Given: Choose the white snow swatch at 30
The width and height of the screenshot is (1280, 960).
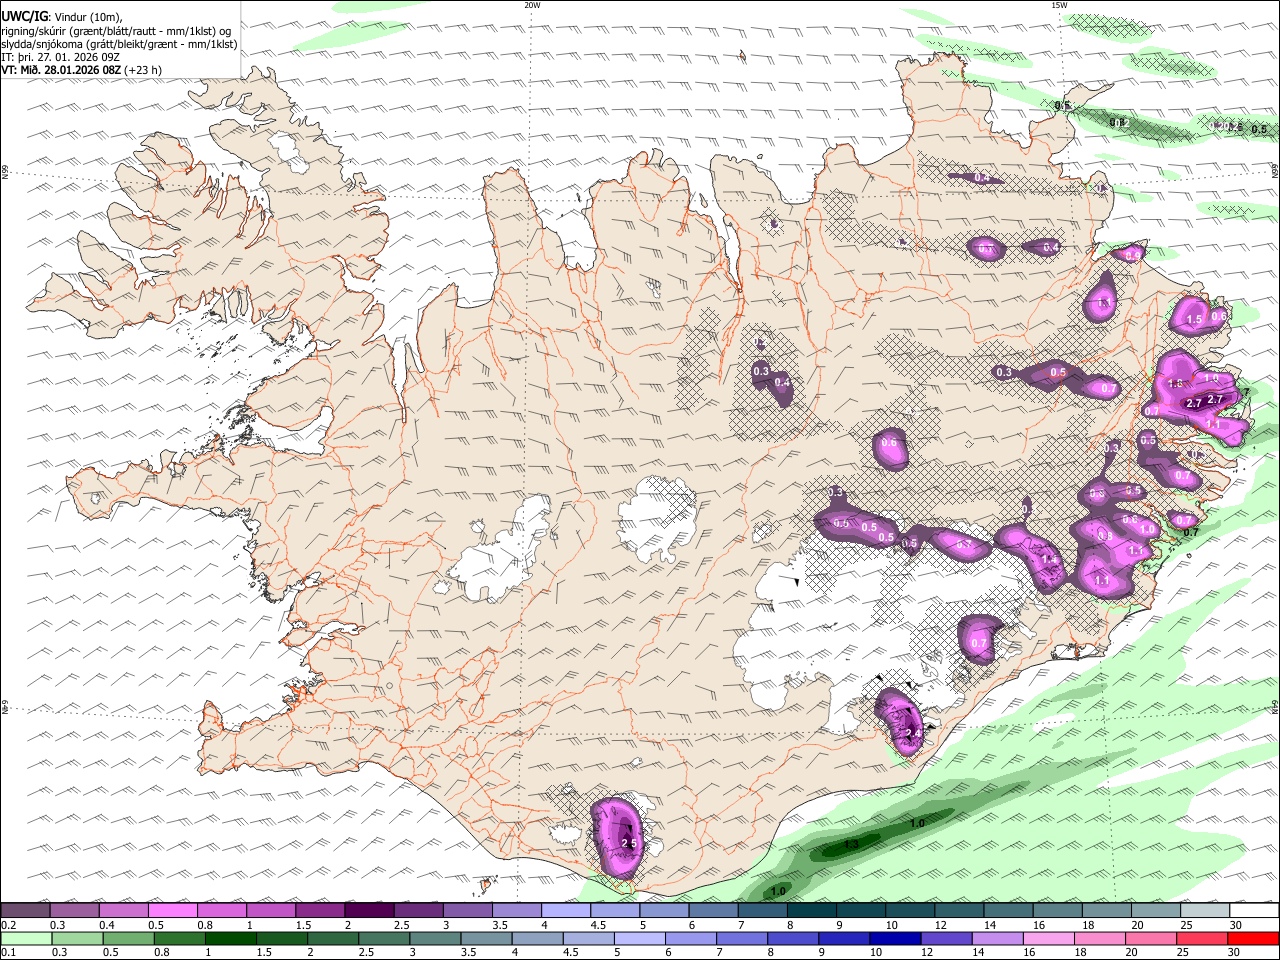Looking at the screenshot, I should coord(1253,910).
